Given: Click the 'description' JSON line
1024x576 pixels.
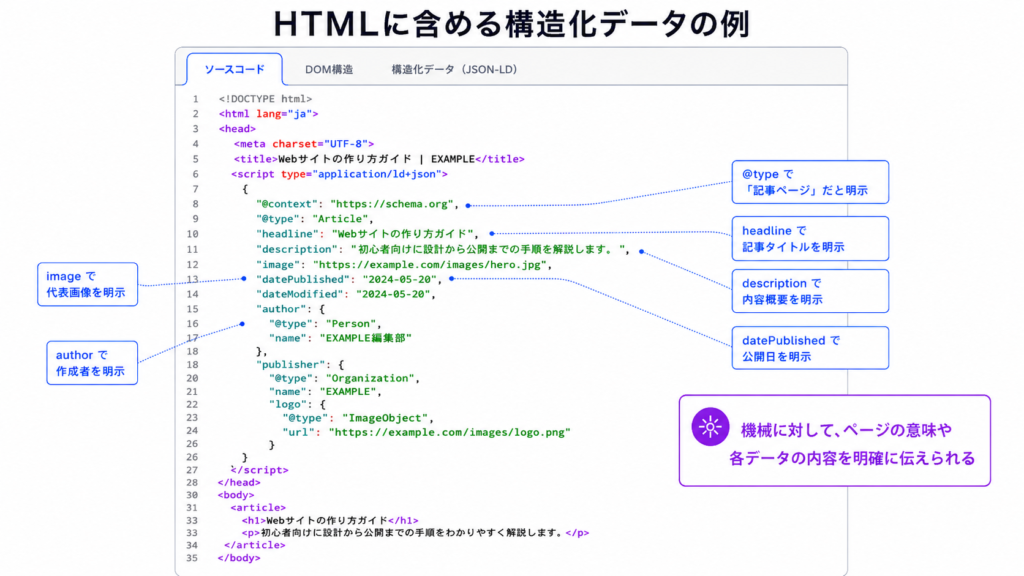Looking at the screenshot, I should (443, 249).
